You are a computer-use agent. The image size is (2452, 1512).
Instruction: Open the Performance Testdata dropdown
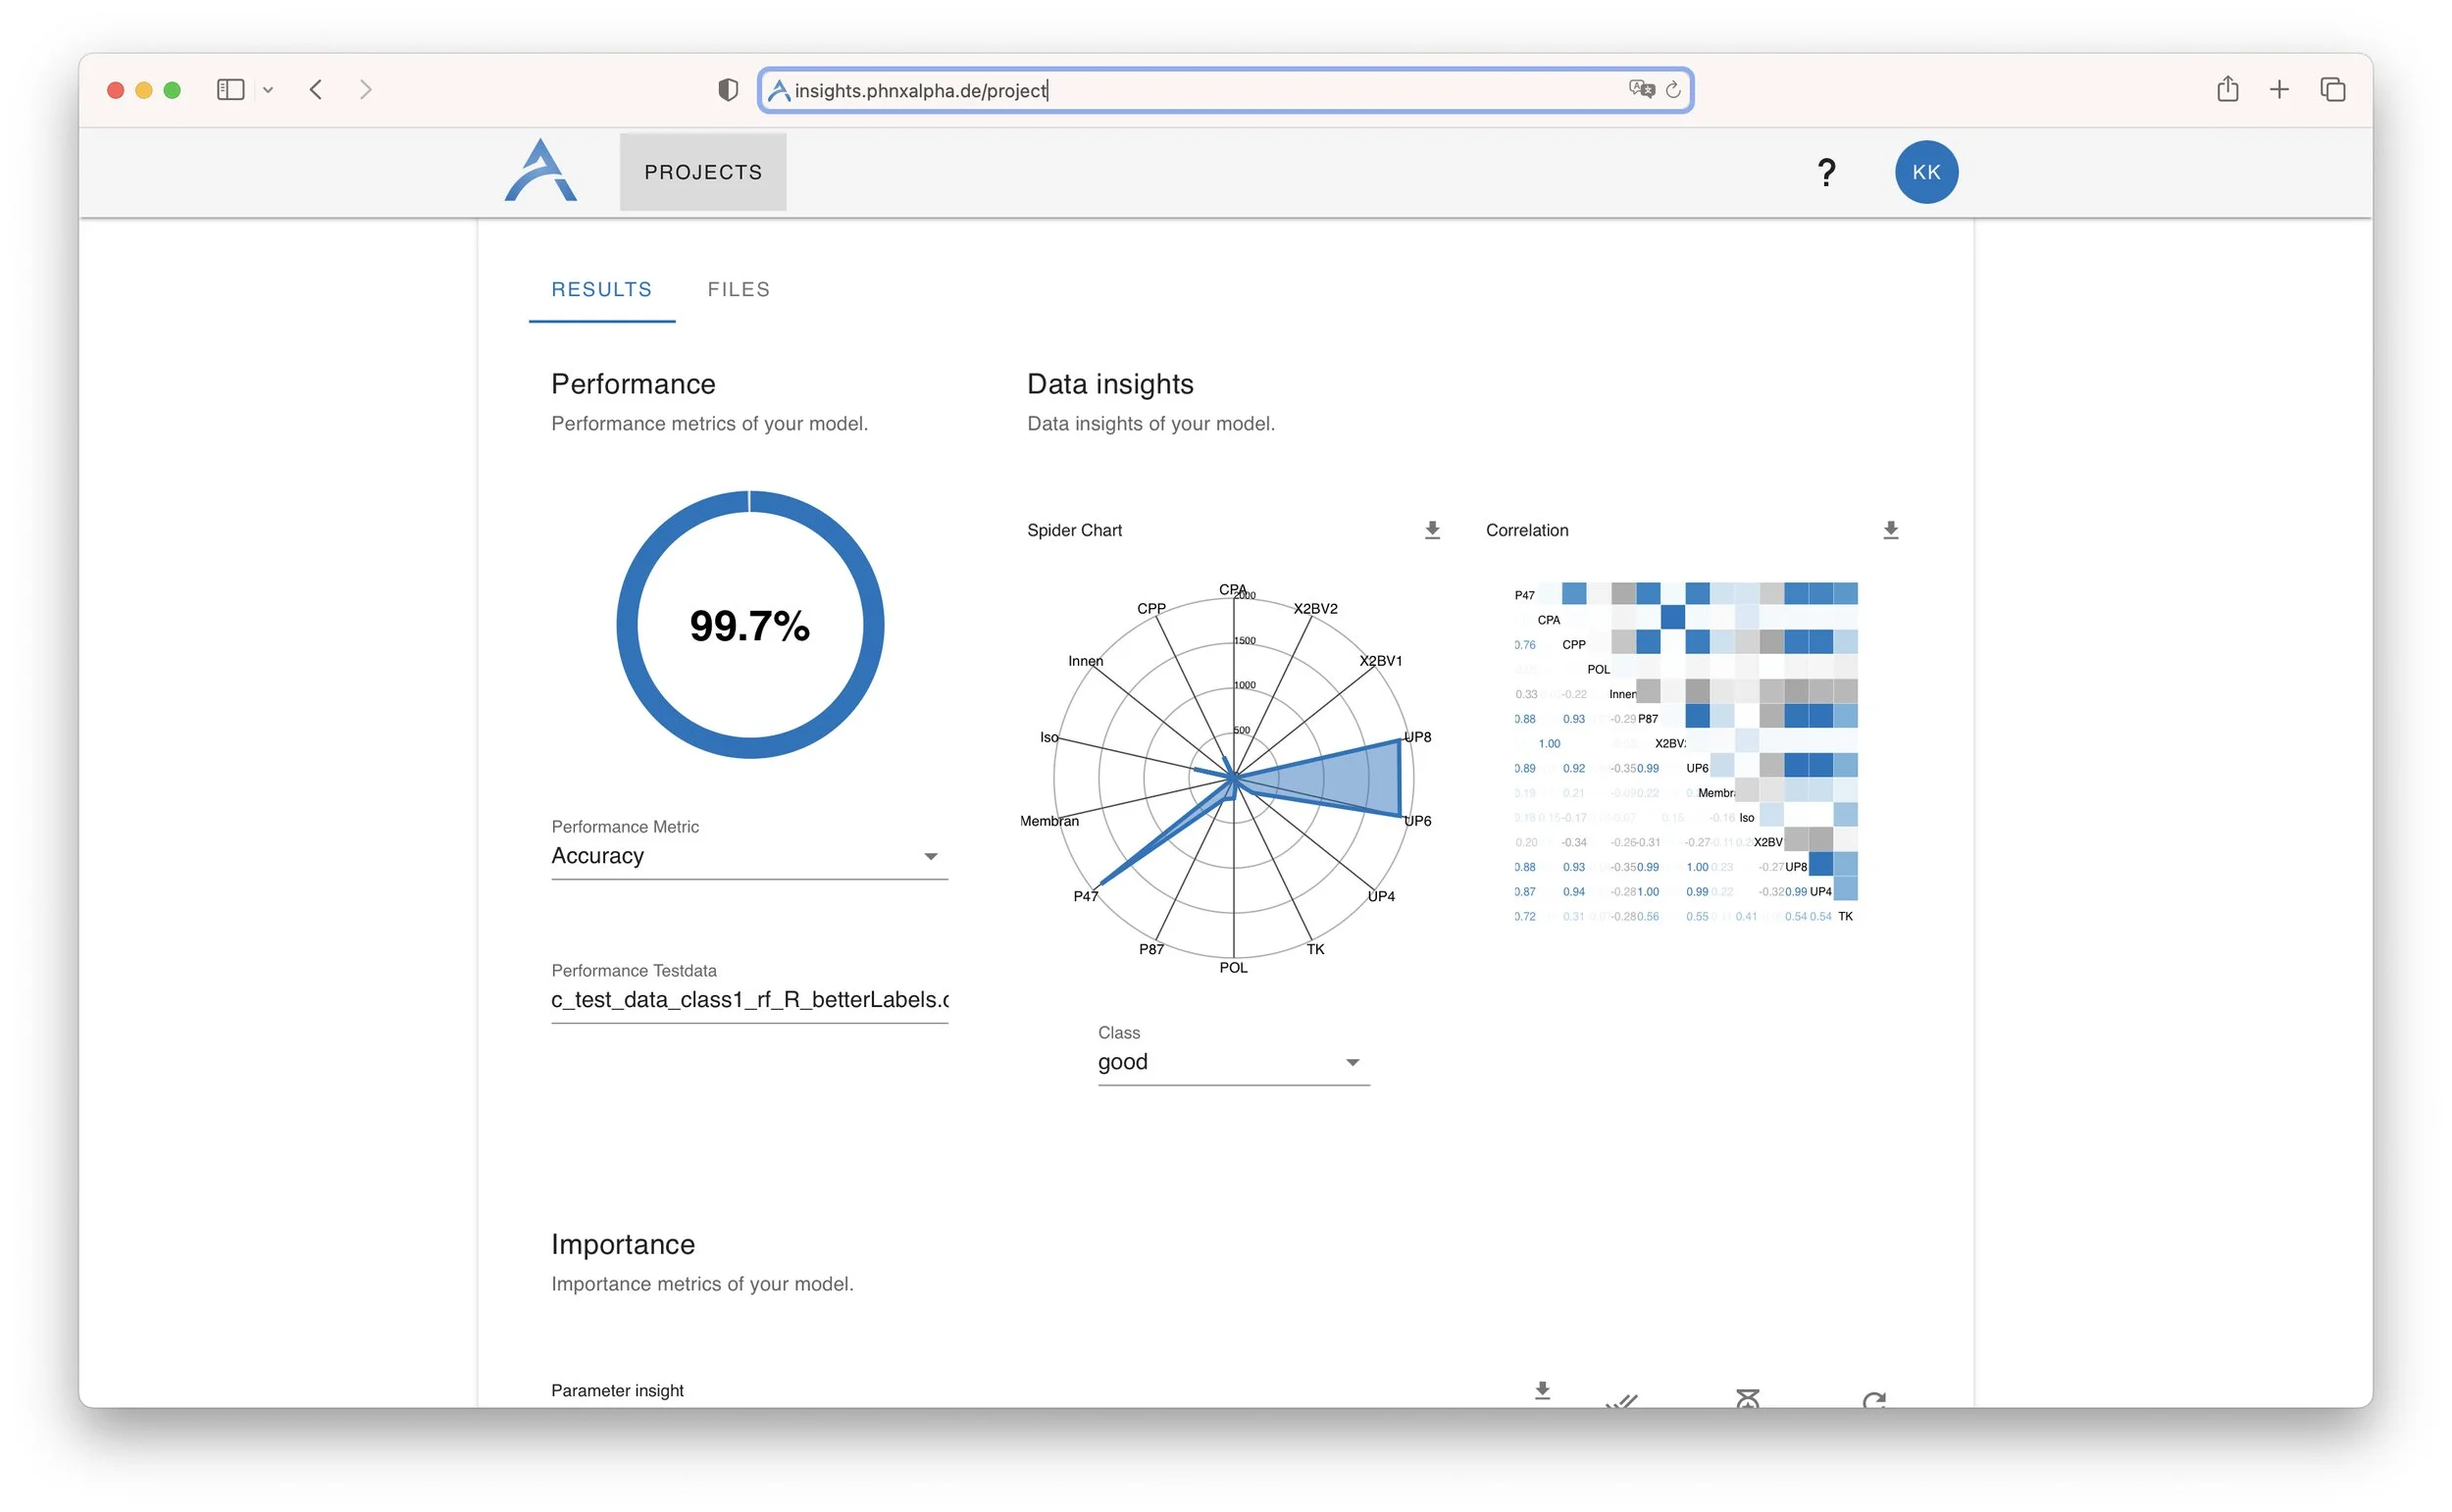tap(749, 1000)
